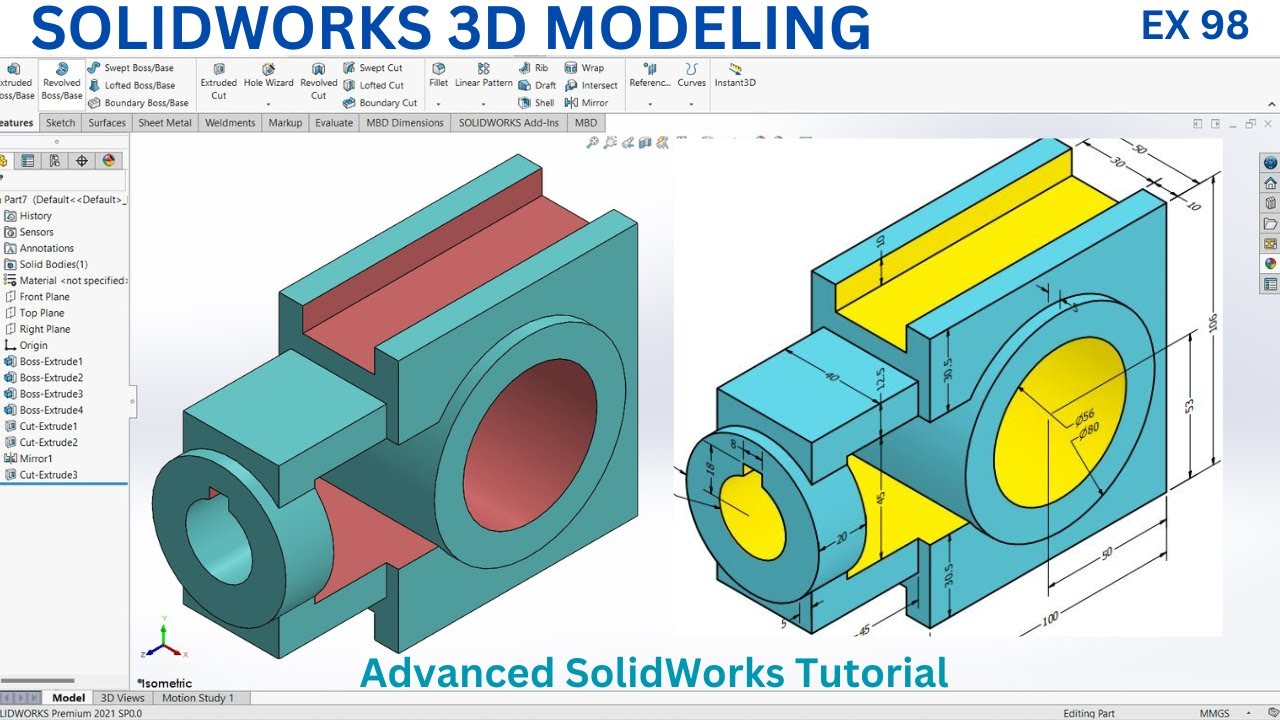
Task: Open SOLIDWORKS Add-Ins tab
Action: click(x=509, y=123)
